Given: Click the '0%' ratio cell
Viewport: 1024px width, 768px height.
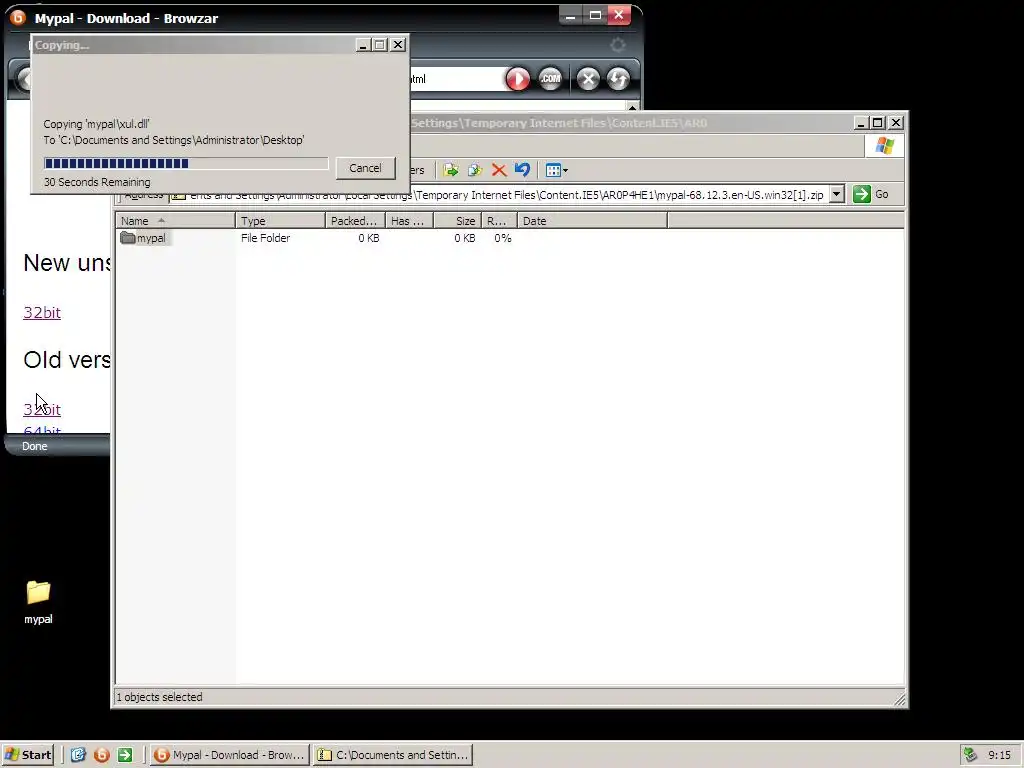Looking at the screenshot, I should pyautogui.click(x=503, y=238).
